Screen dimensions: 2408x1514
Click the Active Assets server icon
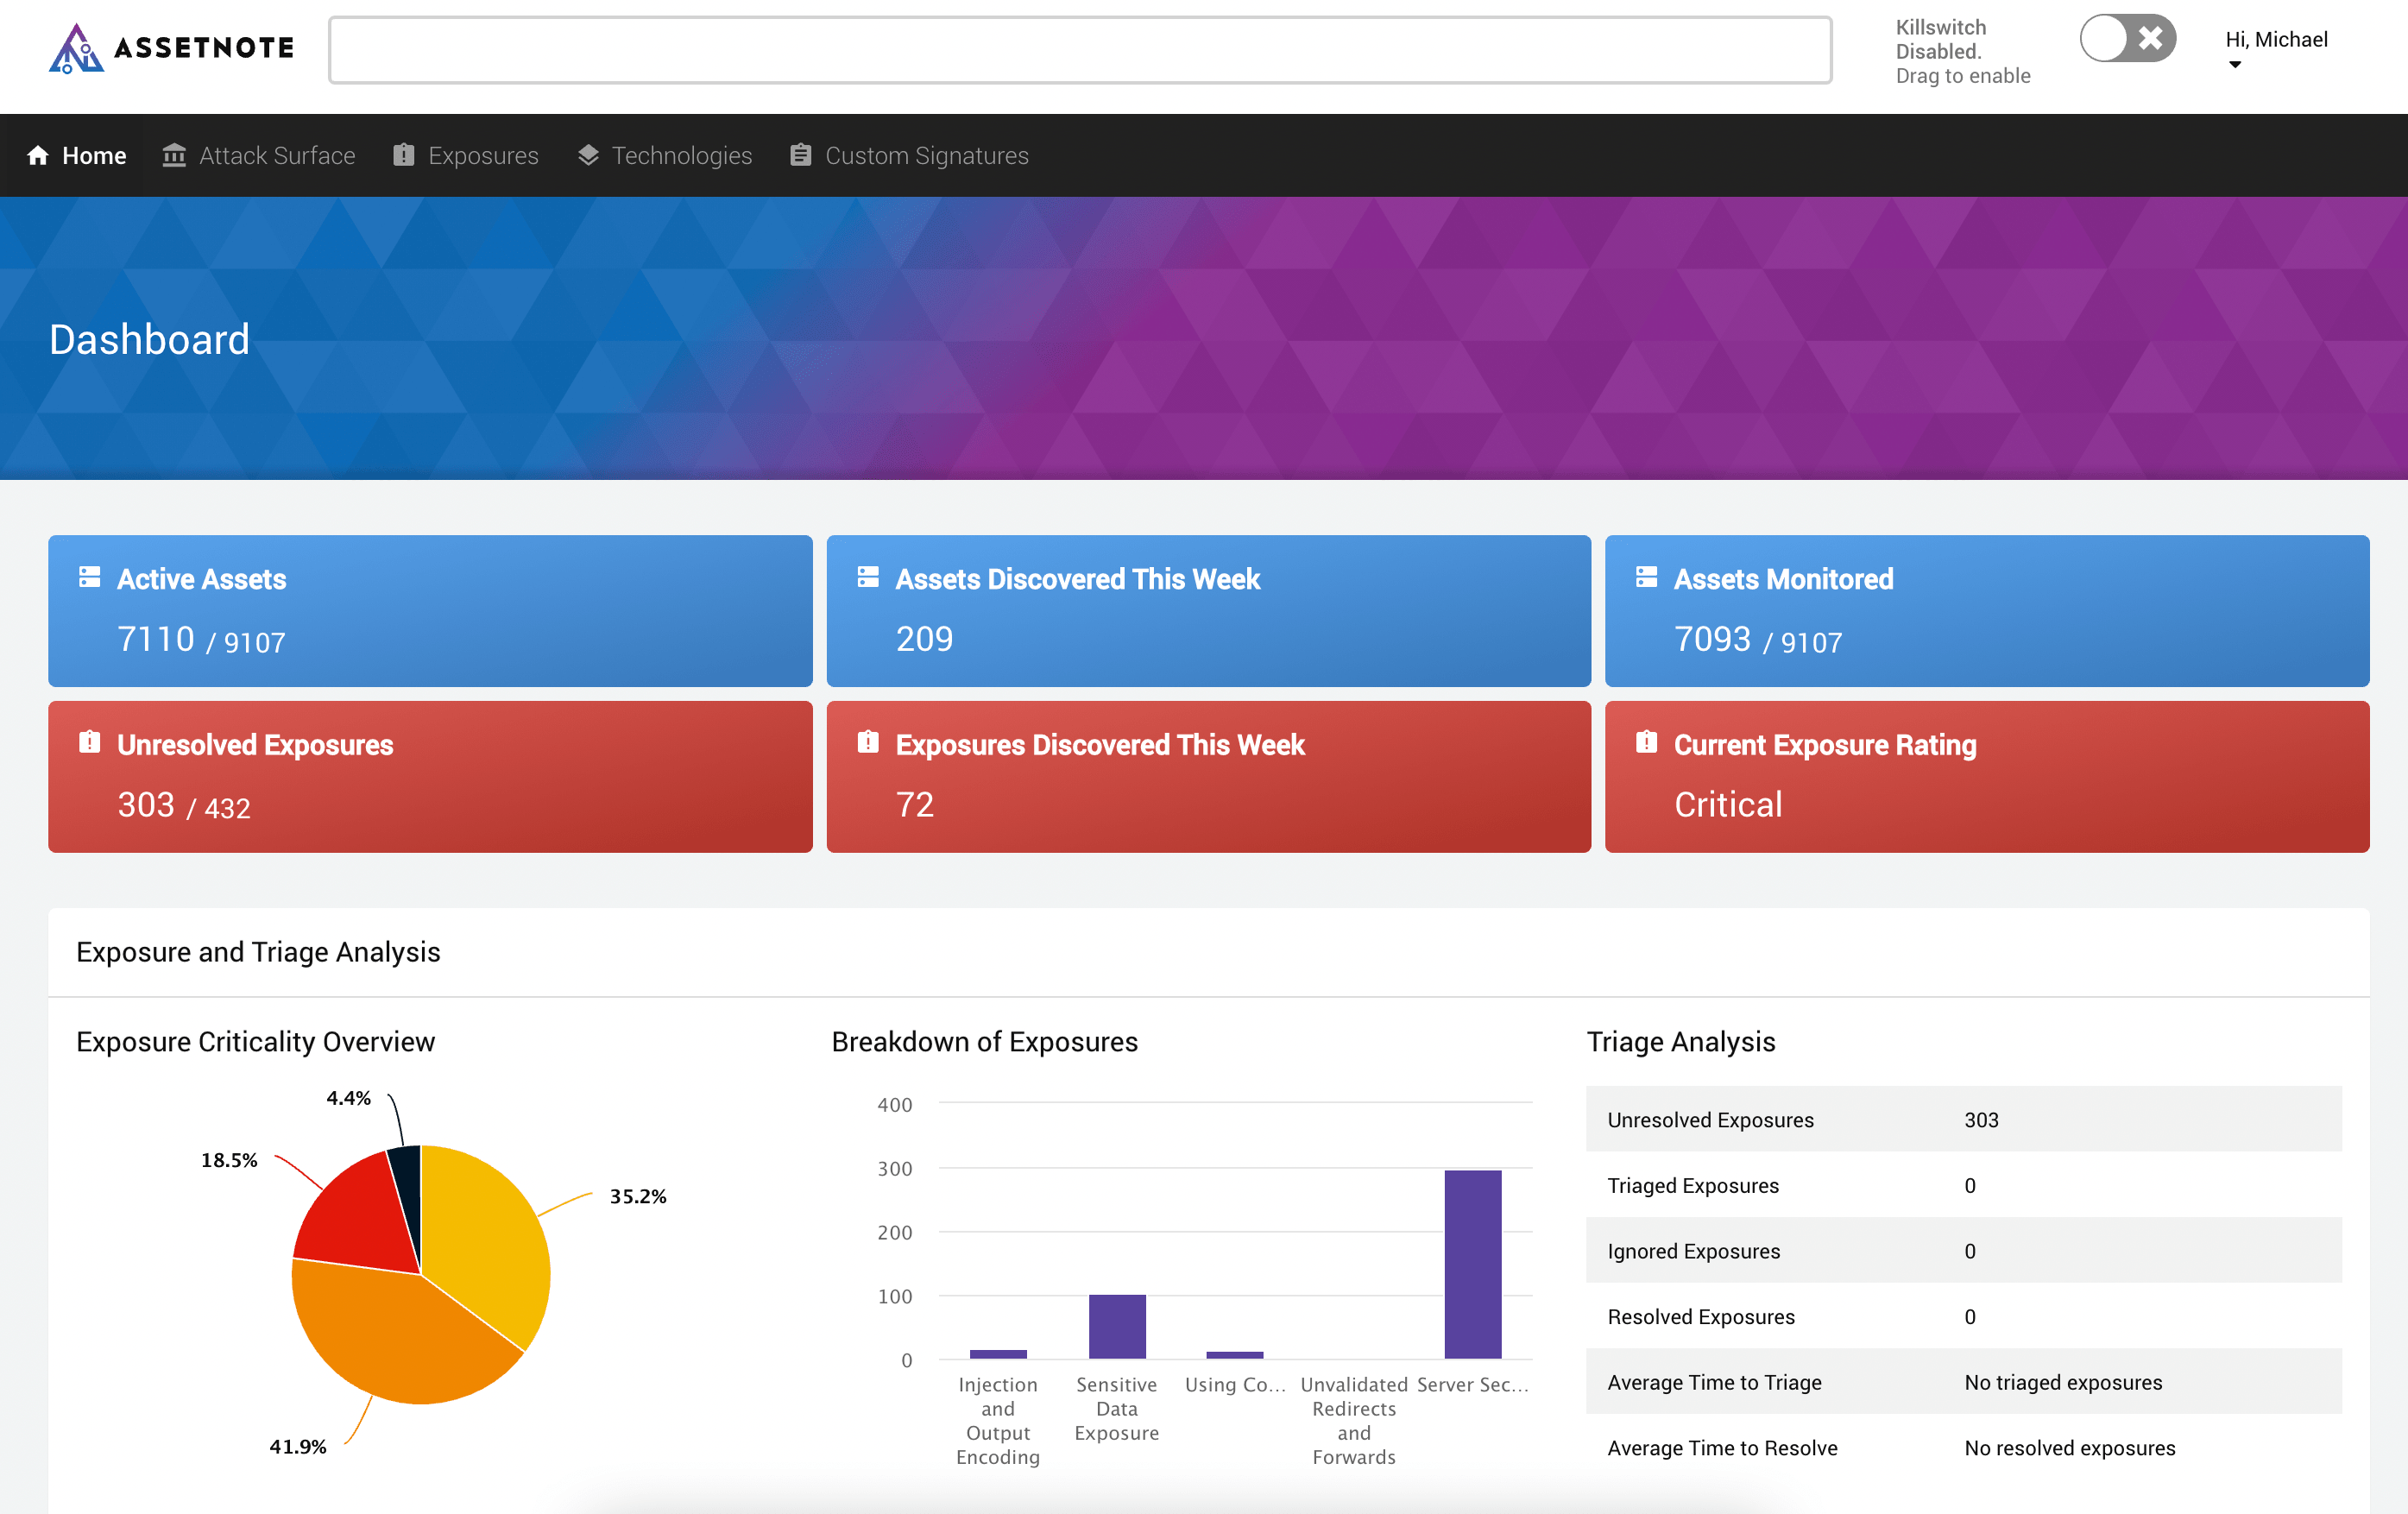coord(90,577)
